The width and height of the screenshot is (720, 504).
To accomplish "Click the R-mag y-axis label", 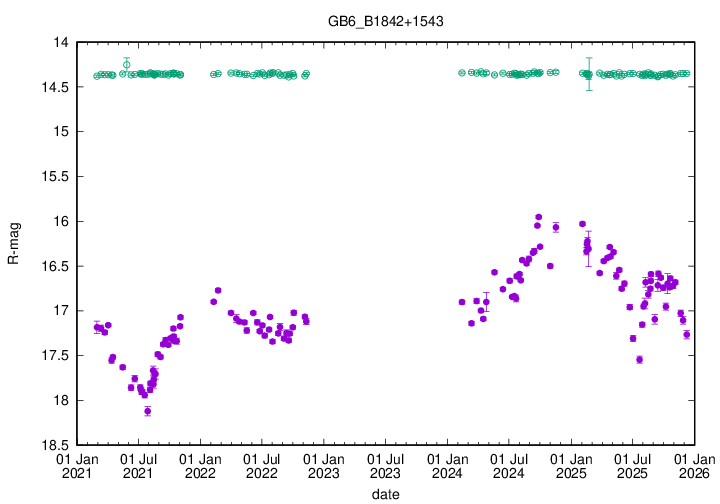I will (x=13, y=243).
